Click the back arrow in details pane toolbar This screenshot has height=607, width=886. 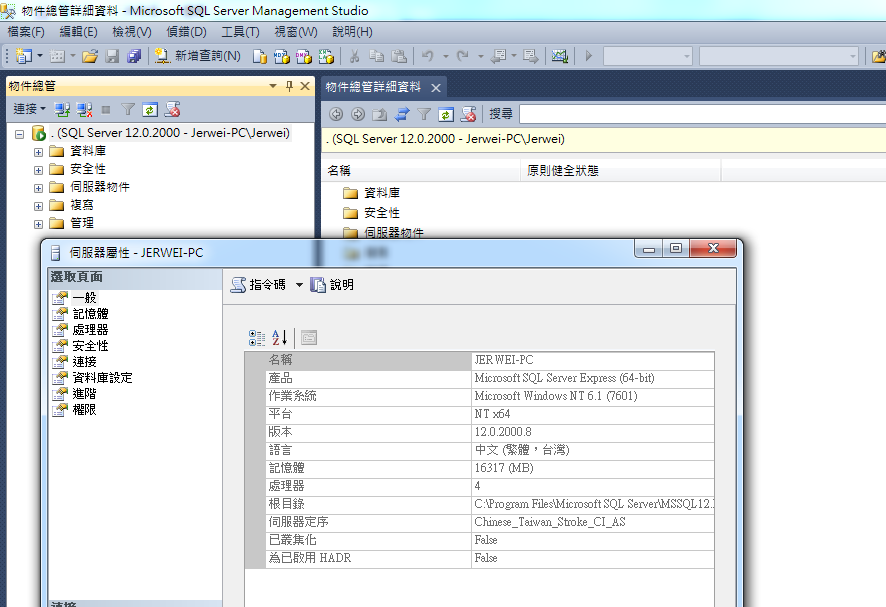coord(336,114)
